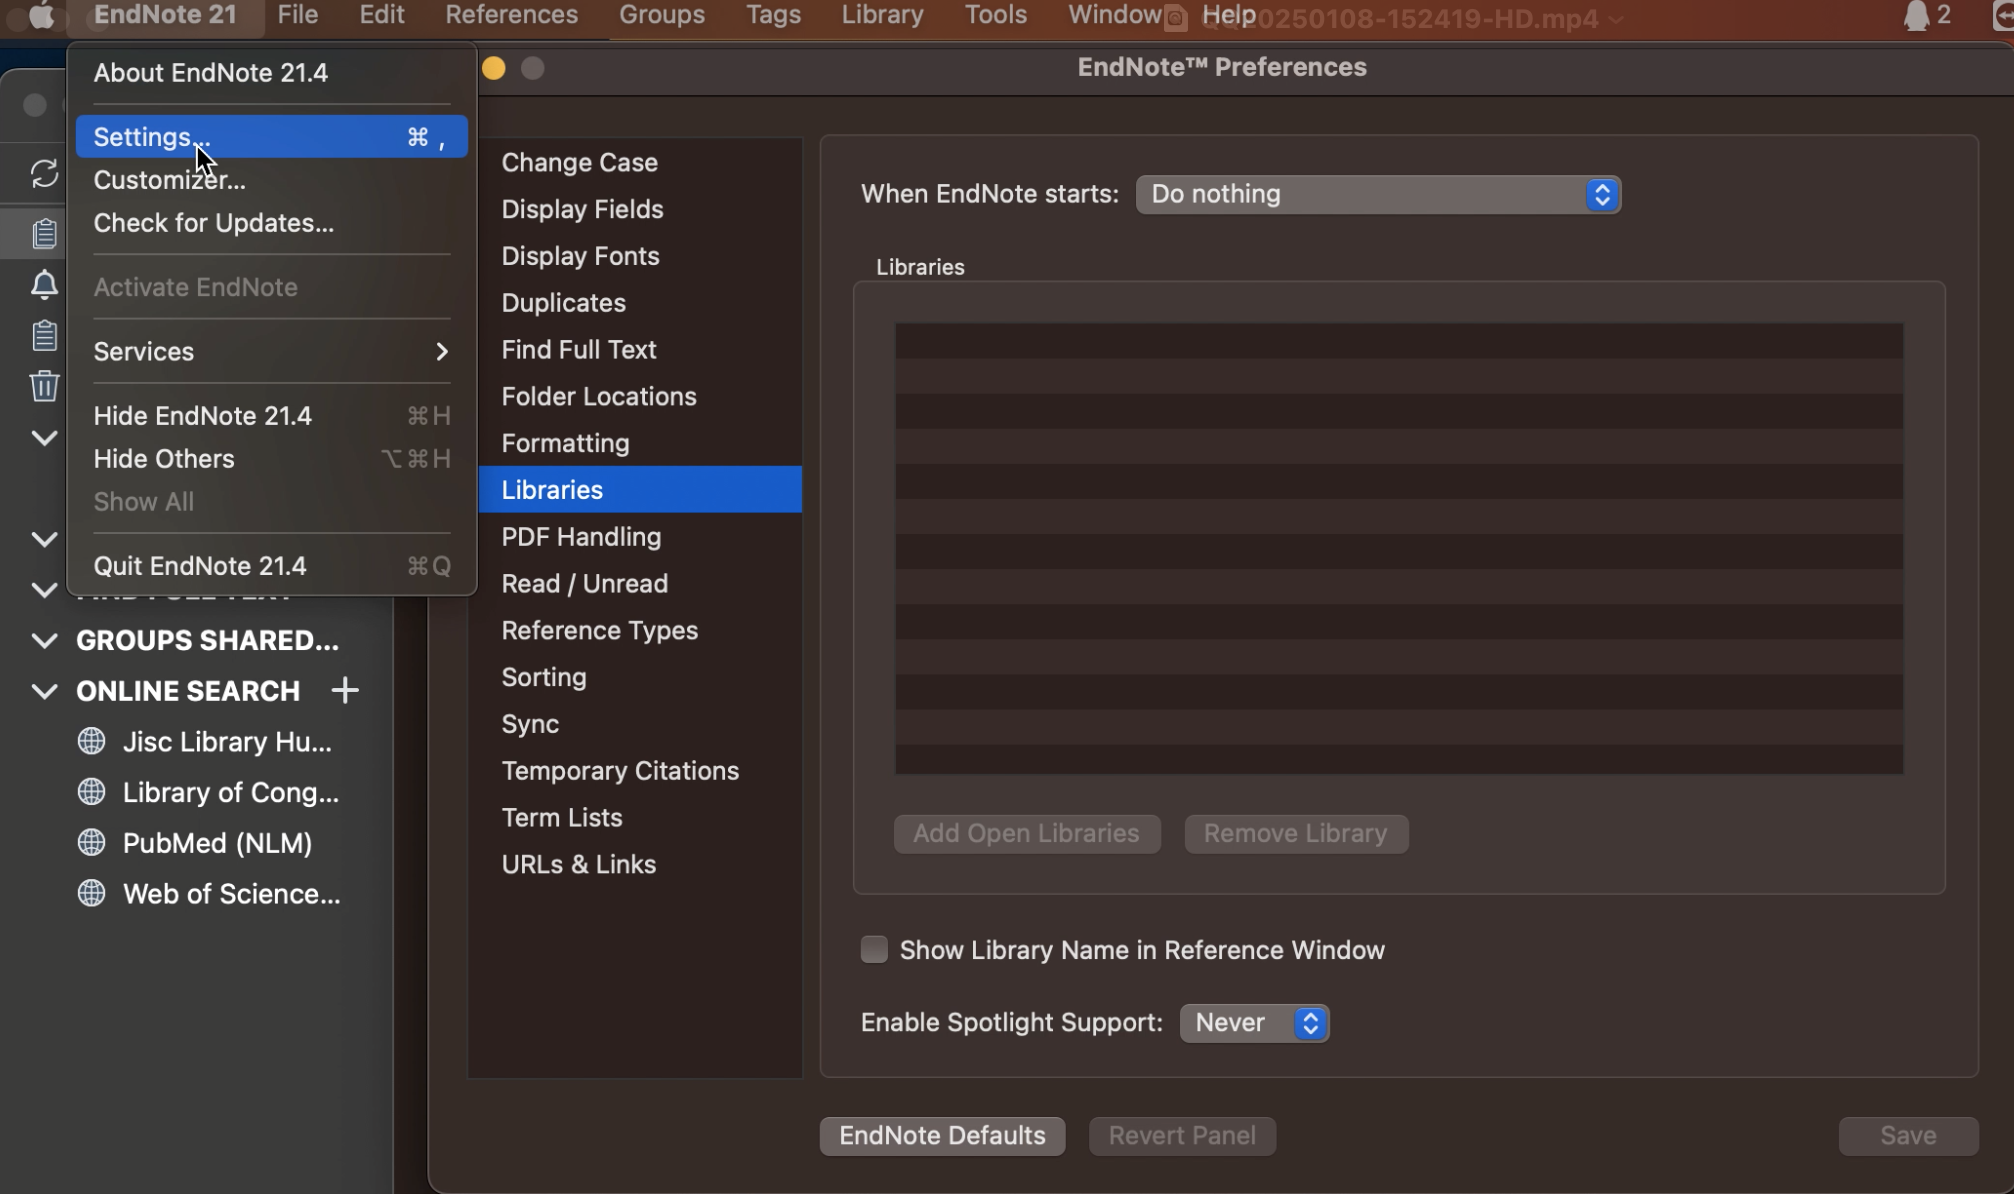Choose Settings from the EndNote menu

click(272, 137)
